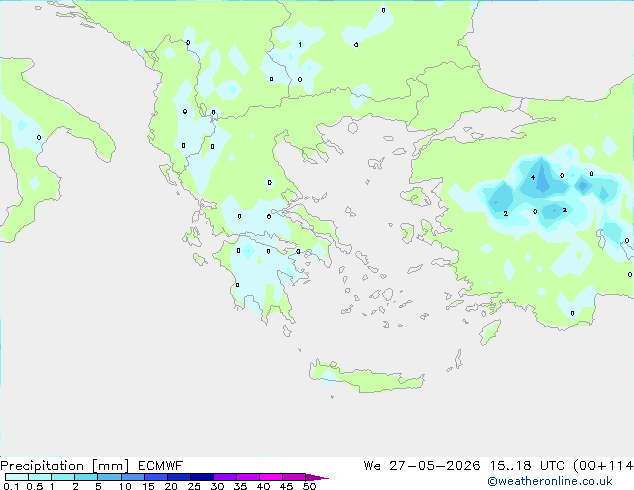Pick the 2–5 mm legend color swatch

86,477
